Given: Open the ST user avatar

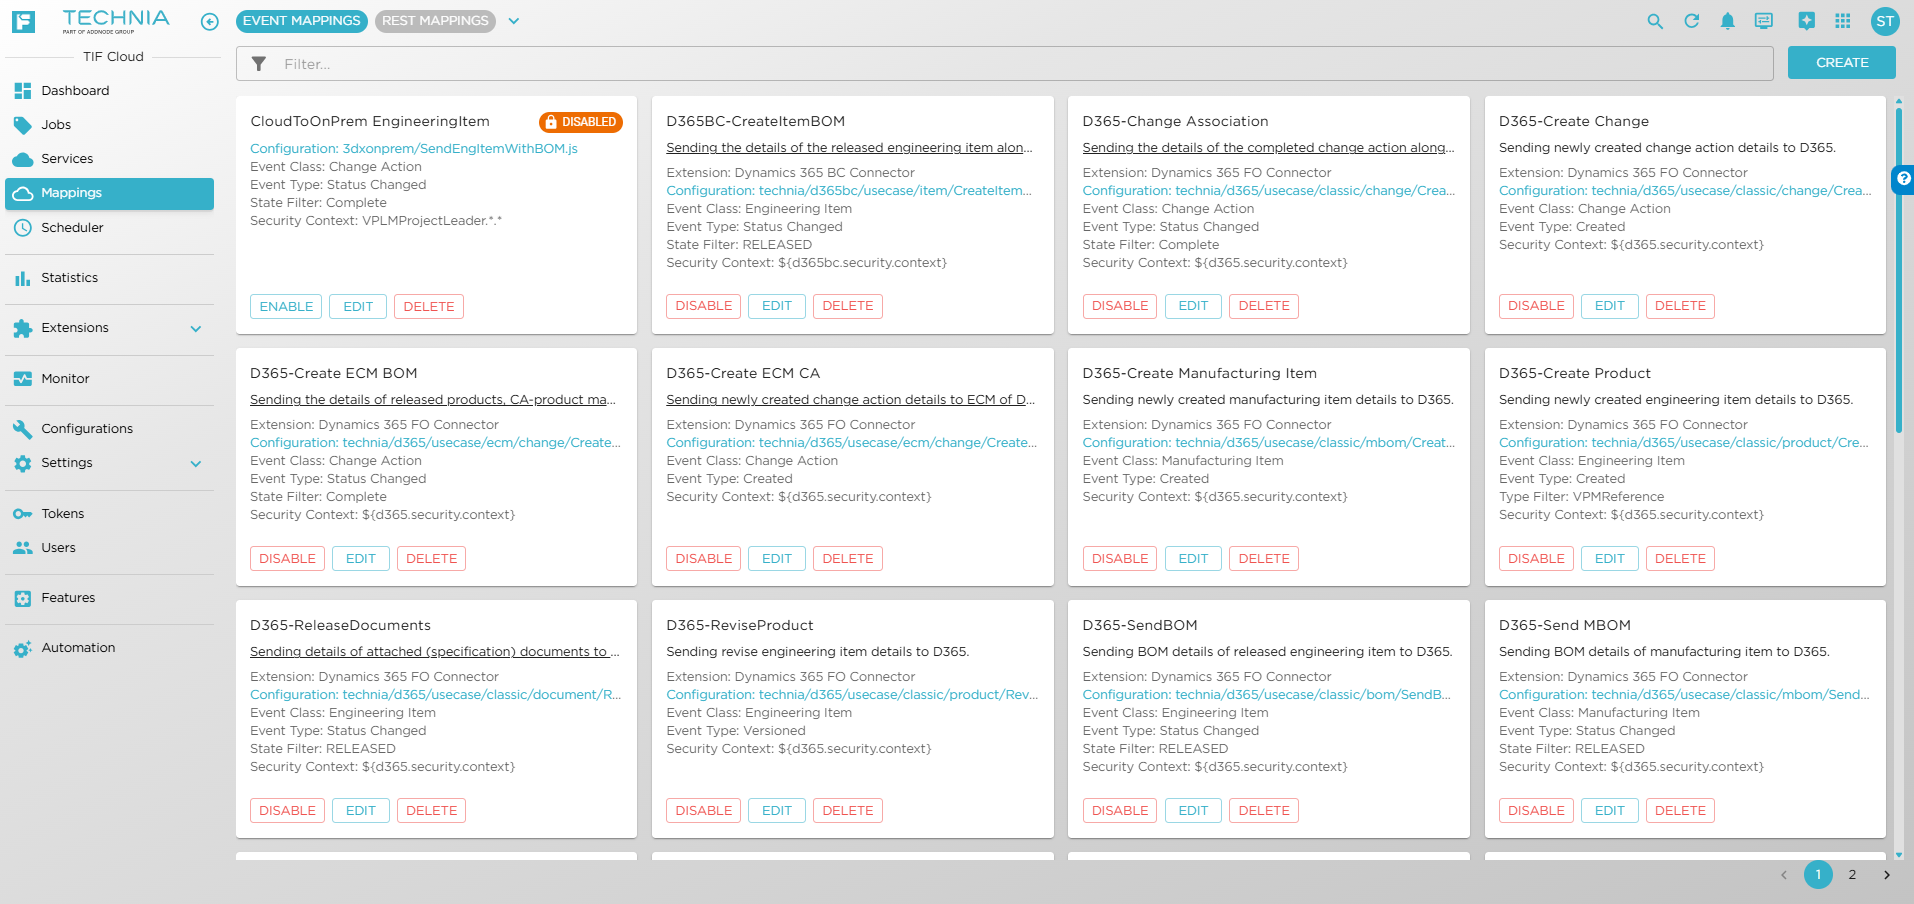Looking at the screenshot, I should coord(1884,21).
